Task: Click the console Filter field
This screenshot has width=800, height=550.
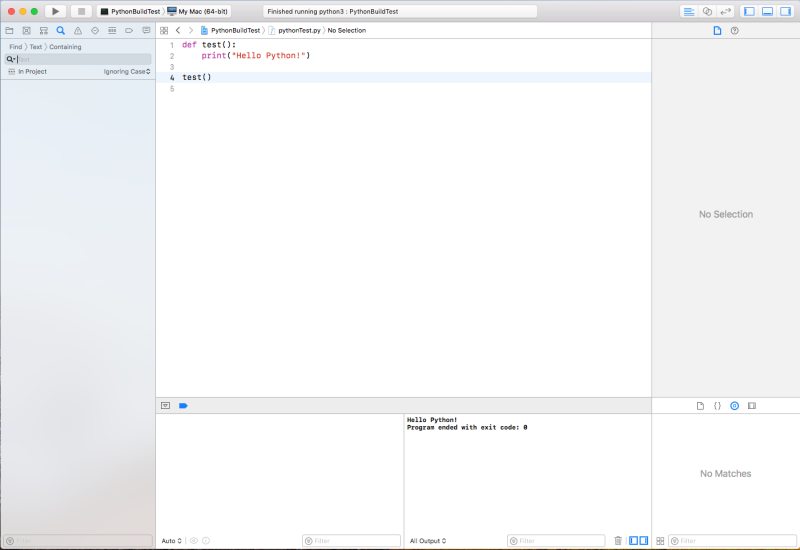Action: (x=556, y=541)
